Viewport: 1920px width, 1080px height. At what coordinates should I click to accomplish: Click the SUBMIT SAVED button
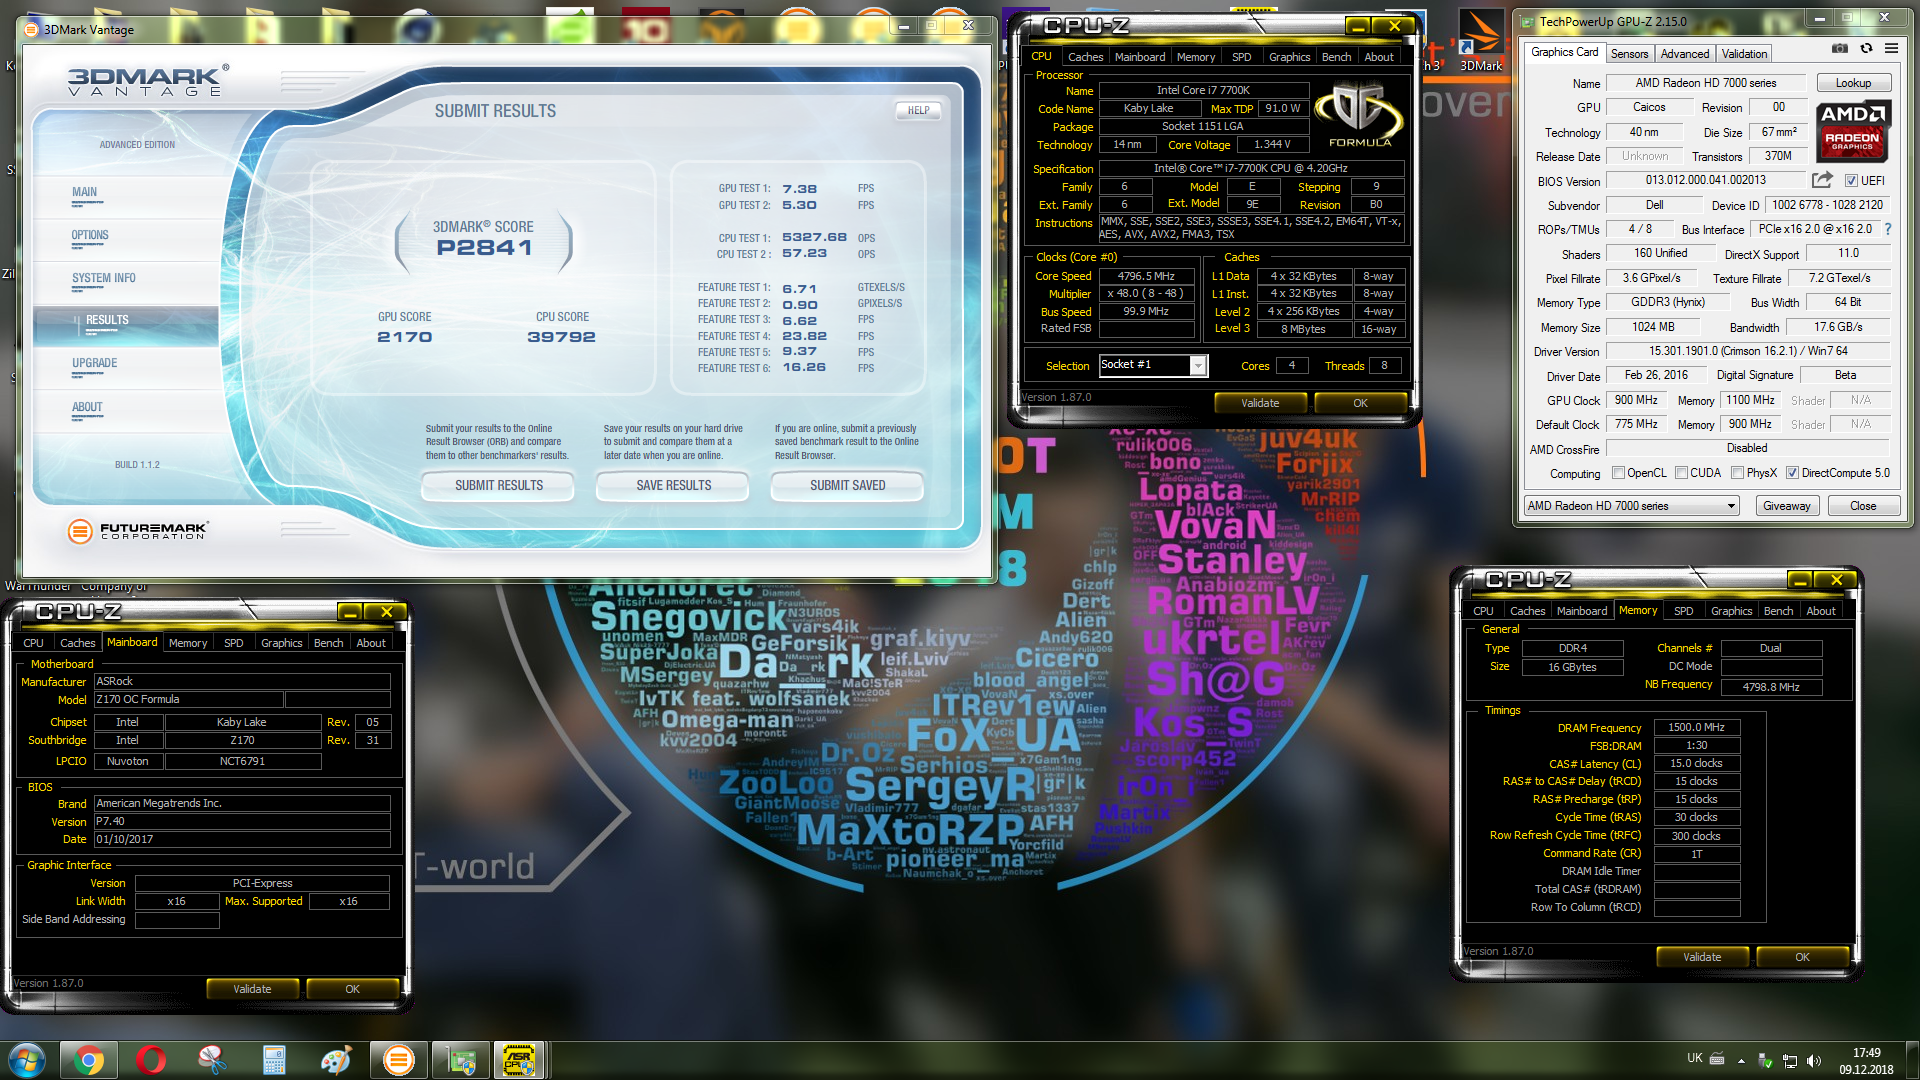point(847,486)
